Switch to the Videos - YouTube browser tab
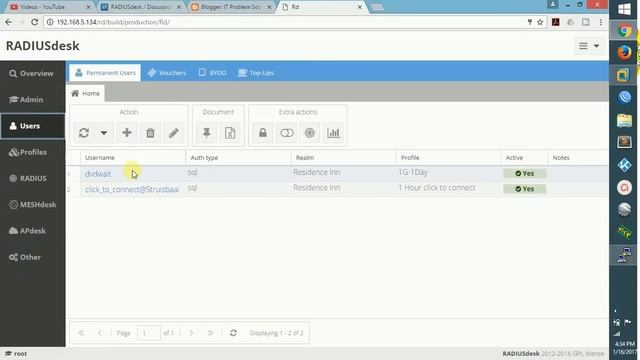 [51, 7]
